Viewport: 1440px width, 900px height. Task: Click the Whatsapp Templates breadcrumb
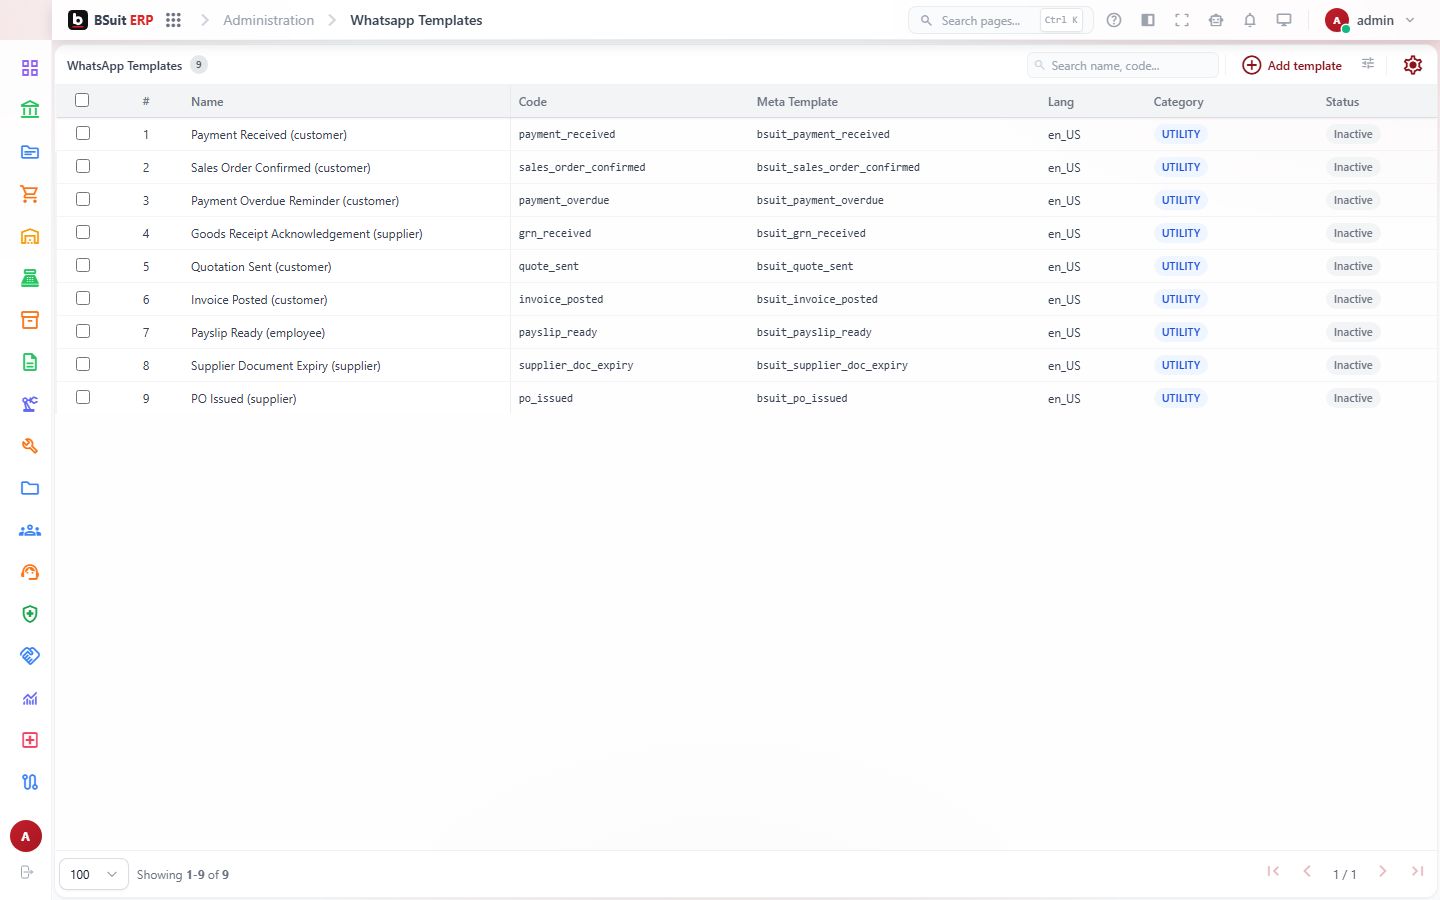coord(416,20)
